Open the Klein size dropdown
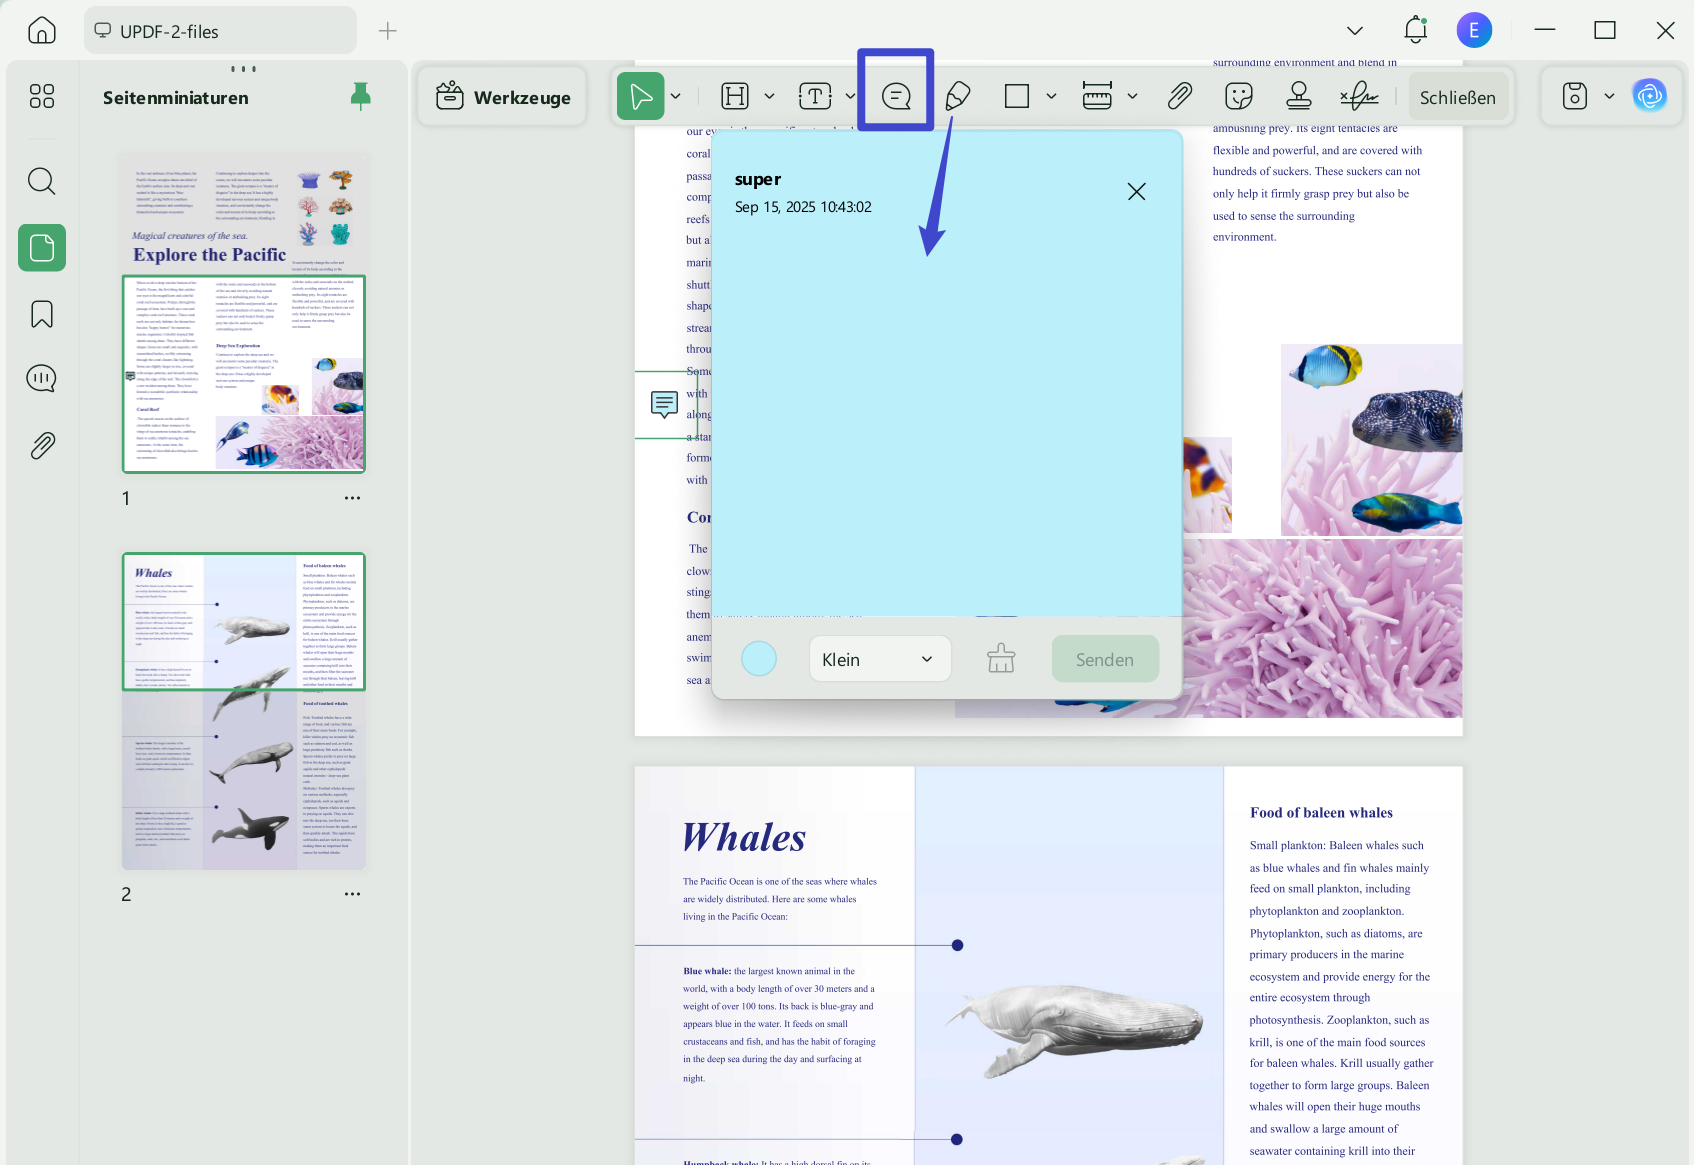The image size is (1694, 1165). point(880,659)
